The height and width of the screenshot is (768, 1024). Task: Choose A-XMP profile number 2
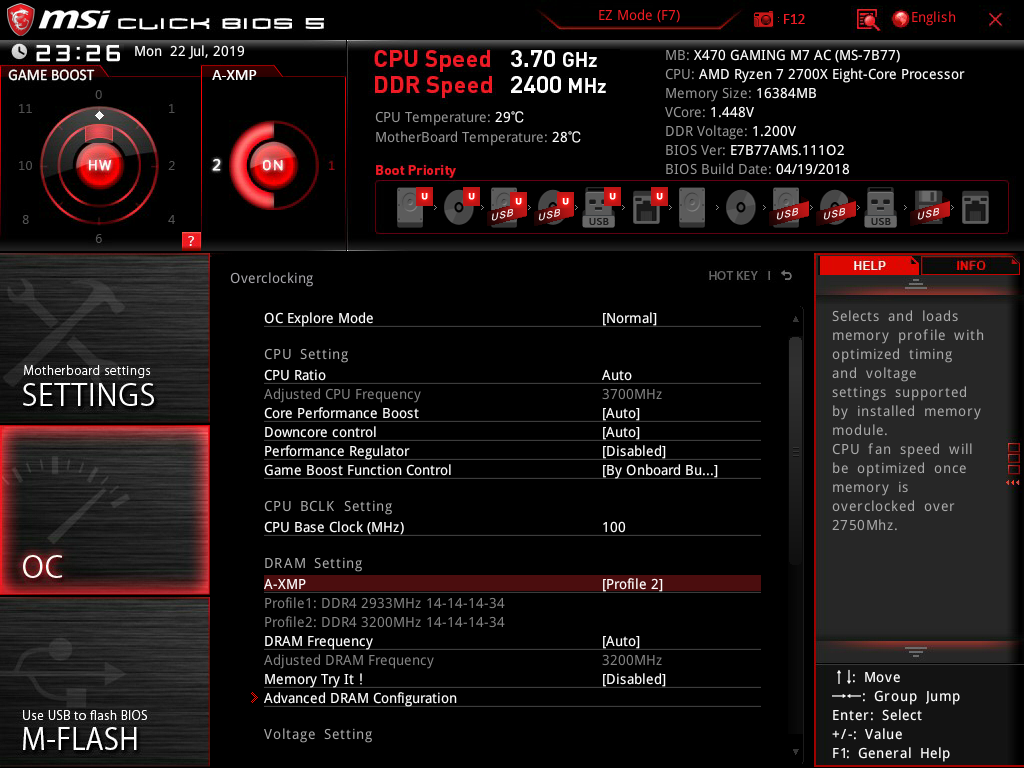[x=216, y=165]
